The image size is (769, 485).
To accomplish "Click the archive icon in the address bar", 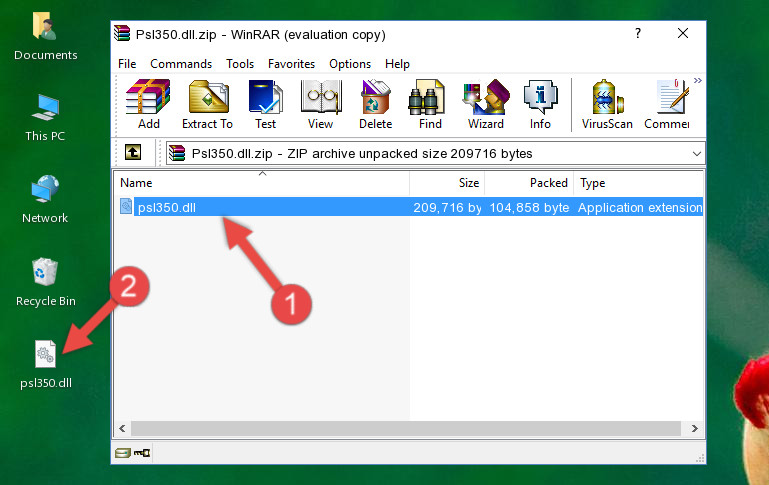I will tap(177, 153).
